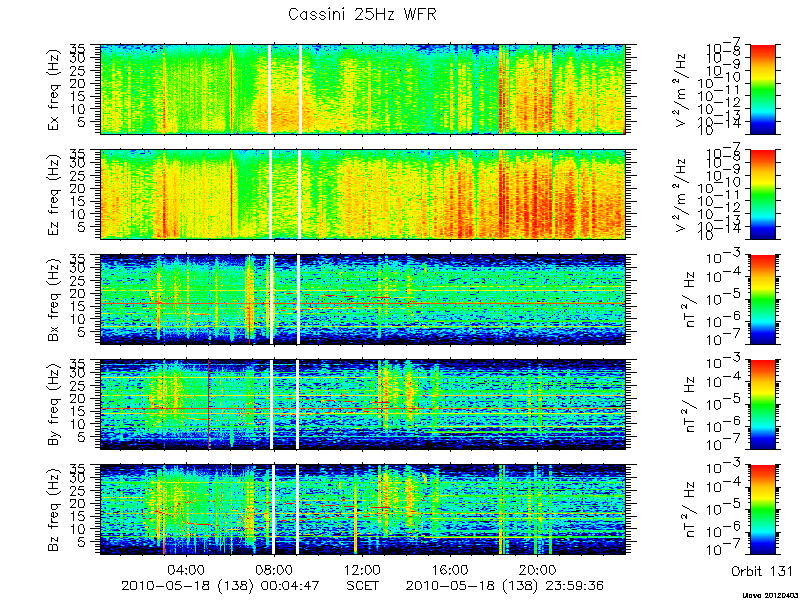The width and height of the screenshot is (800, 600).
Task: Select the end time '2010-05-18 (138) 23:59:36'
Action: click(505, 585)
